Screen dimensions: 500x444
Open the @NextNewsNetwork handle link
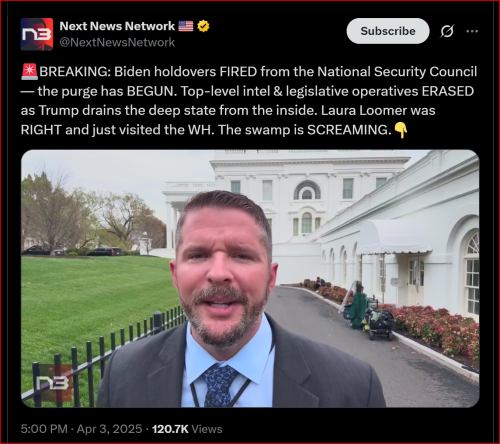[x=117, y=42]
